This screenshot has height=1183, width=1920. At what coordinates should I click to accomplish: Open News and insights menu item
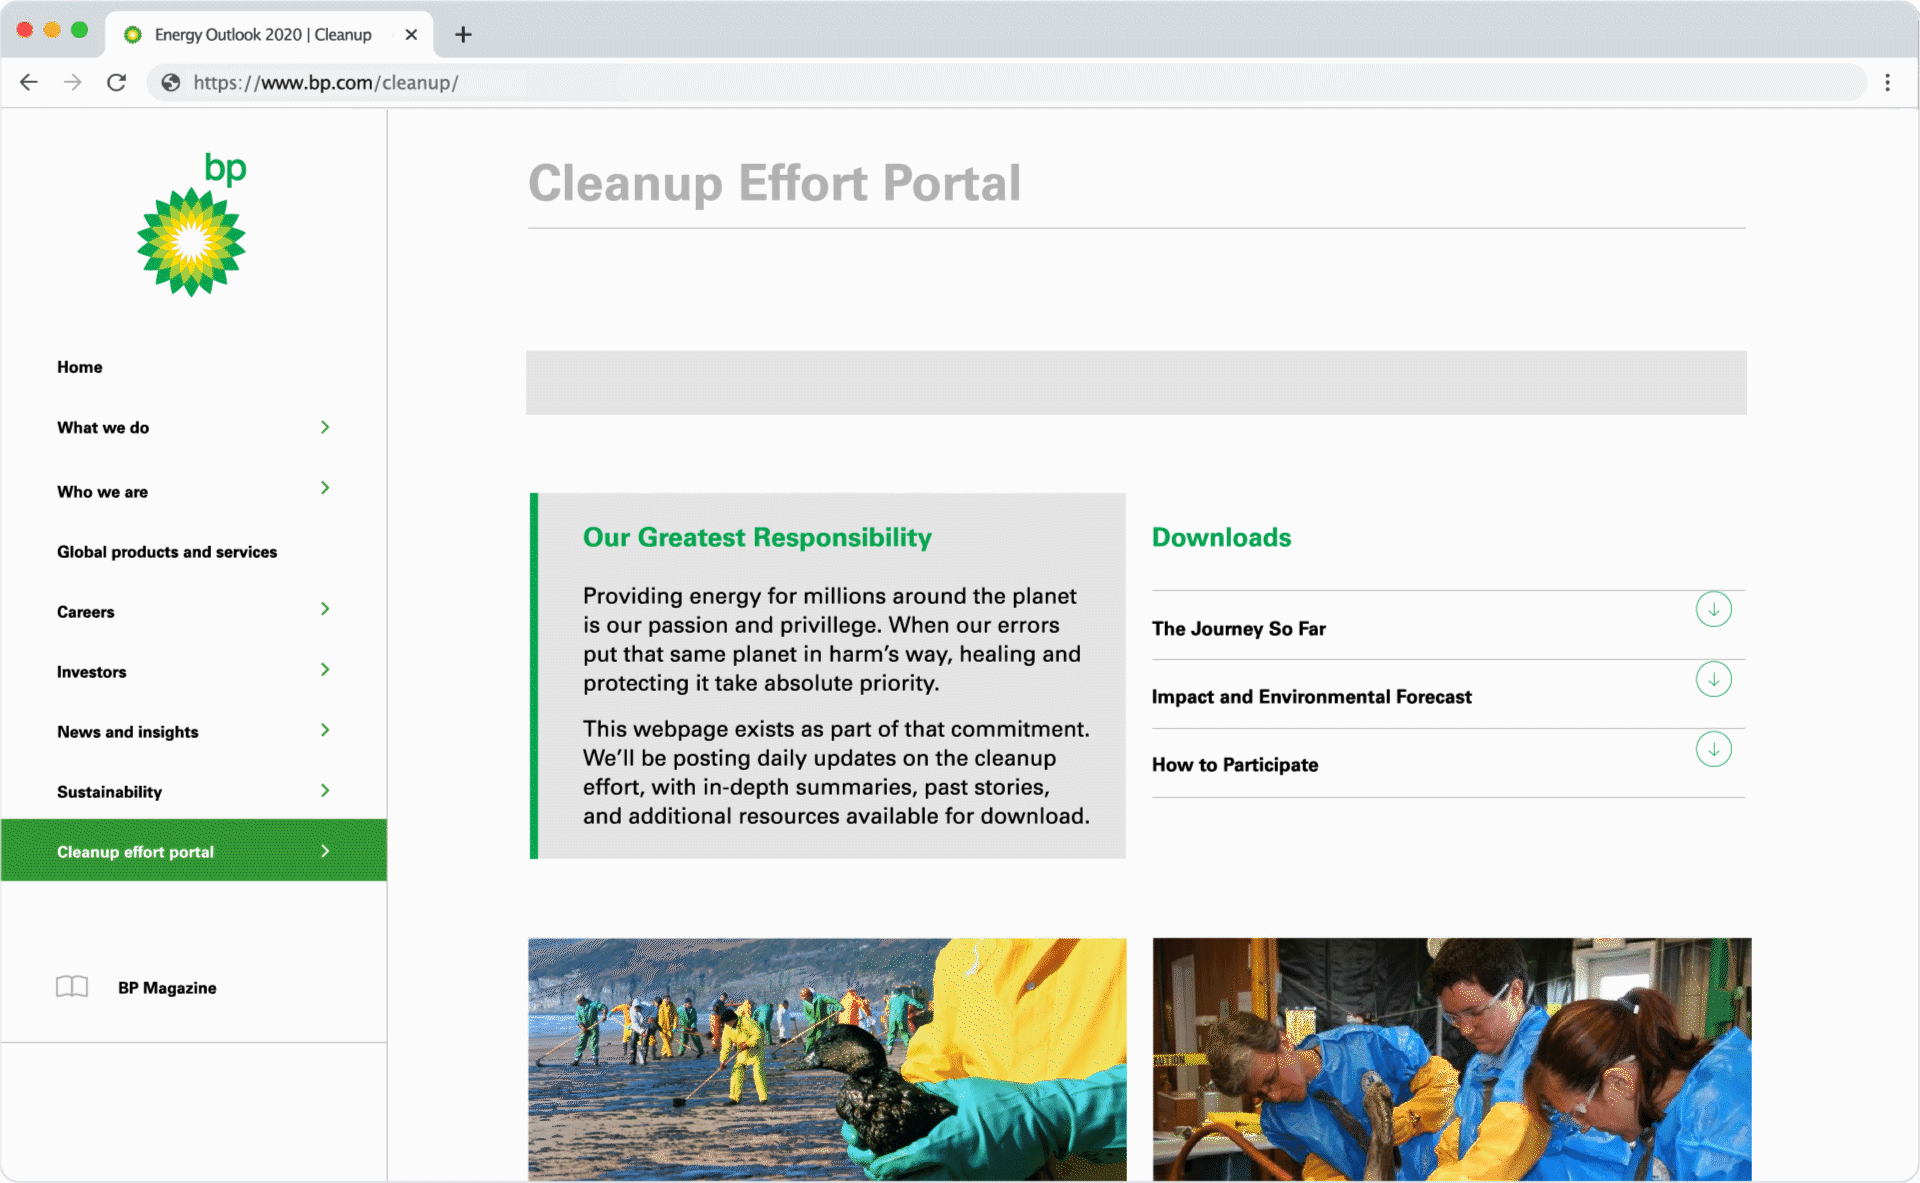[x=128, y=732]
